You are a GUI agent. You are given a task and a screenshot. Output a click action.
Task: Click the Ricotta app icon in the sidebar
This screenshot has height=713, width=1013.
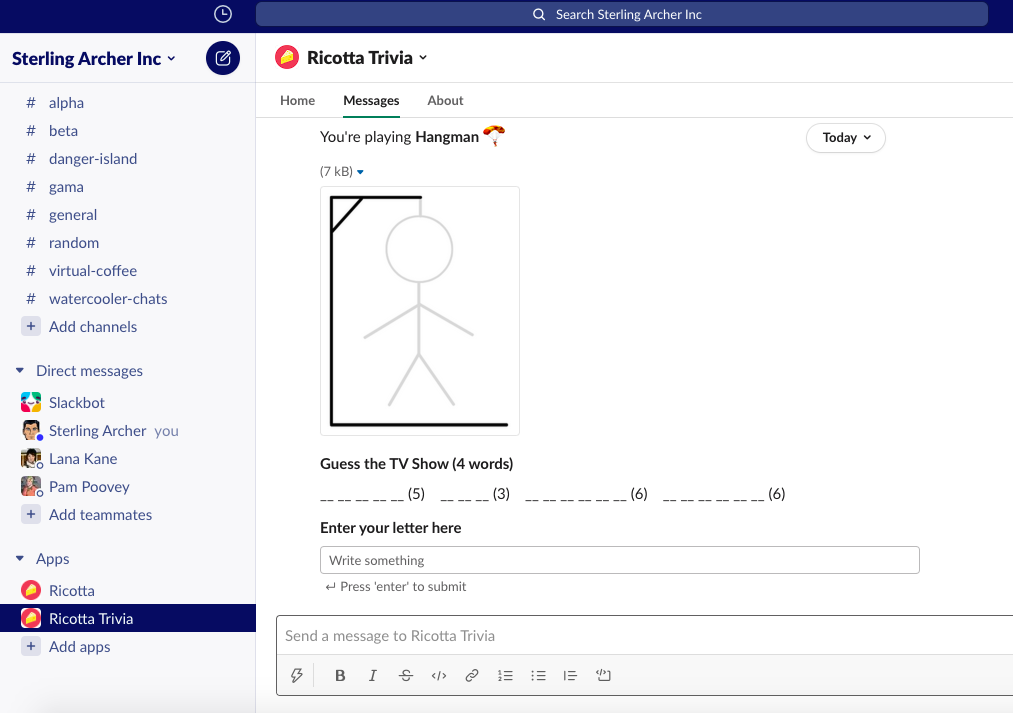pyautogui.click(x=30, y=590)
